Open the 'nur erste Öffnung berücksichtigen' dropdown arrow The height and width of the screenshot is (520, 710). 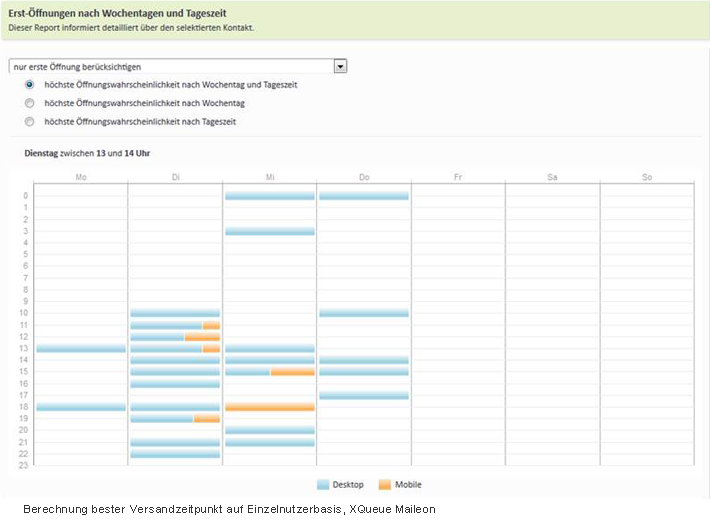click(340, 66)
